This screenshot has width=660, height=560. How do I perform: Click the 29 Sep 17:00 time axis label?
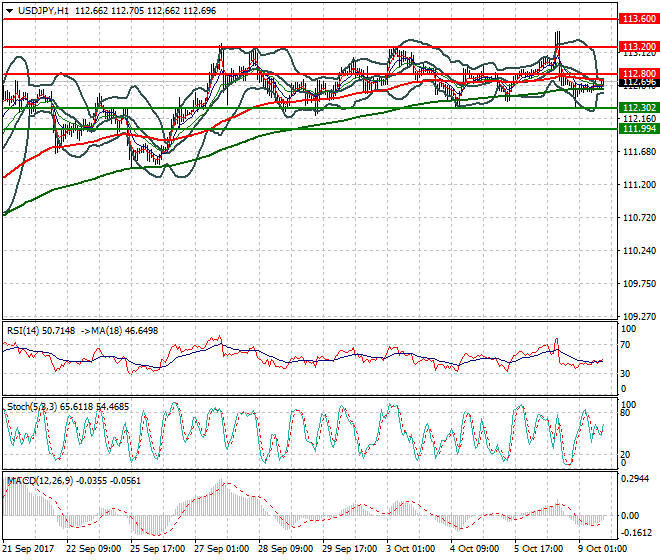(349, 549)
